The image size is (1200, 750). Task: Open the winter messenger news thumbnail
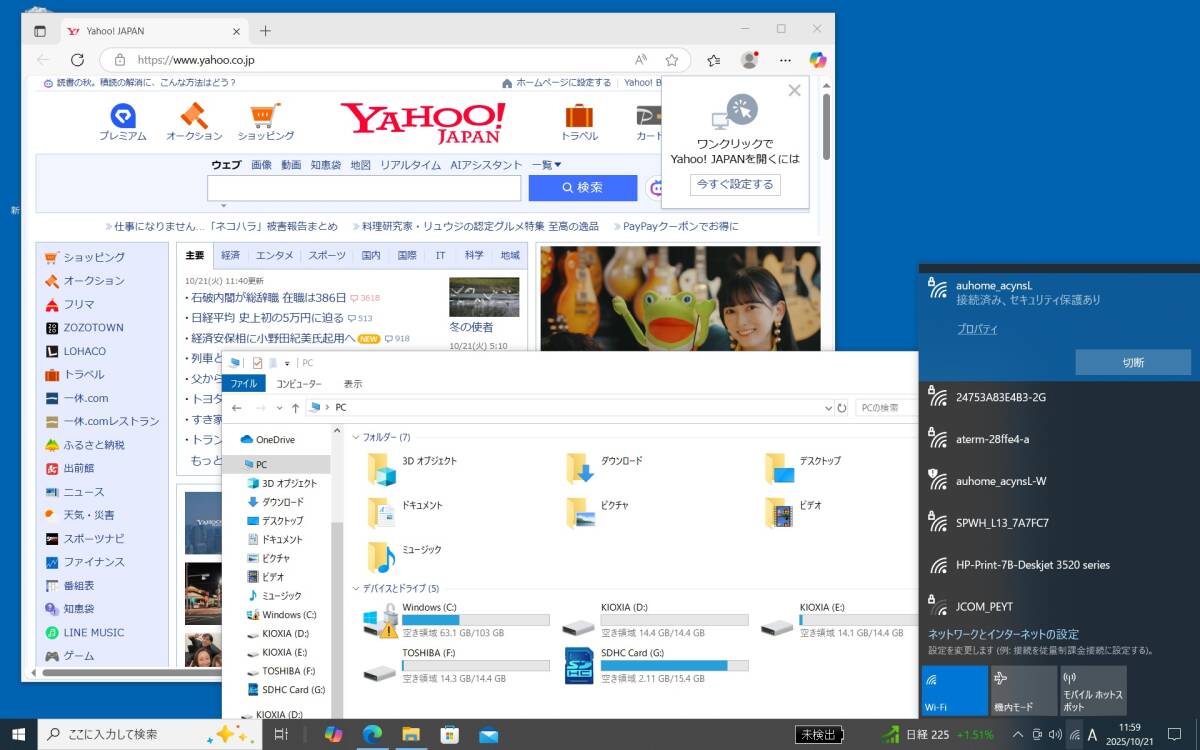pyautogui.click(x=484, y=297)
